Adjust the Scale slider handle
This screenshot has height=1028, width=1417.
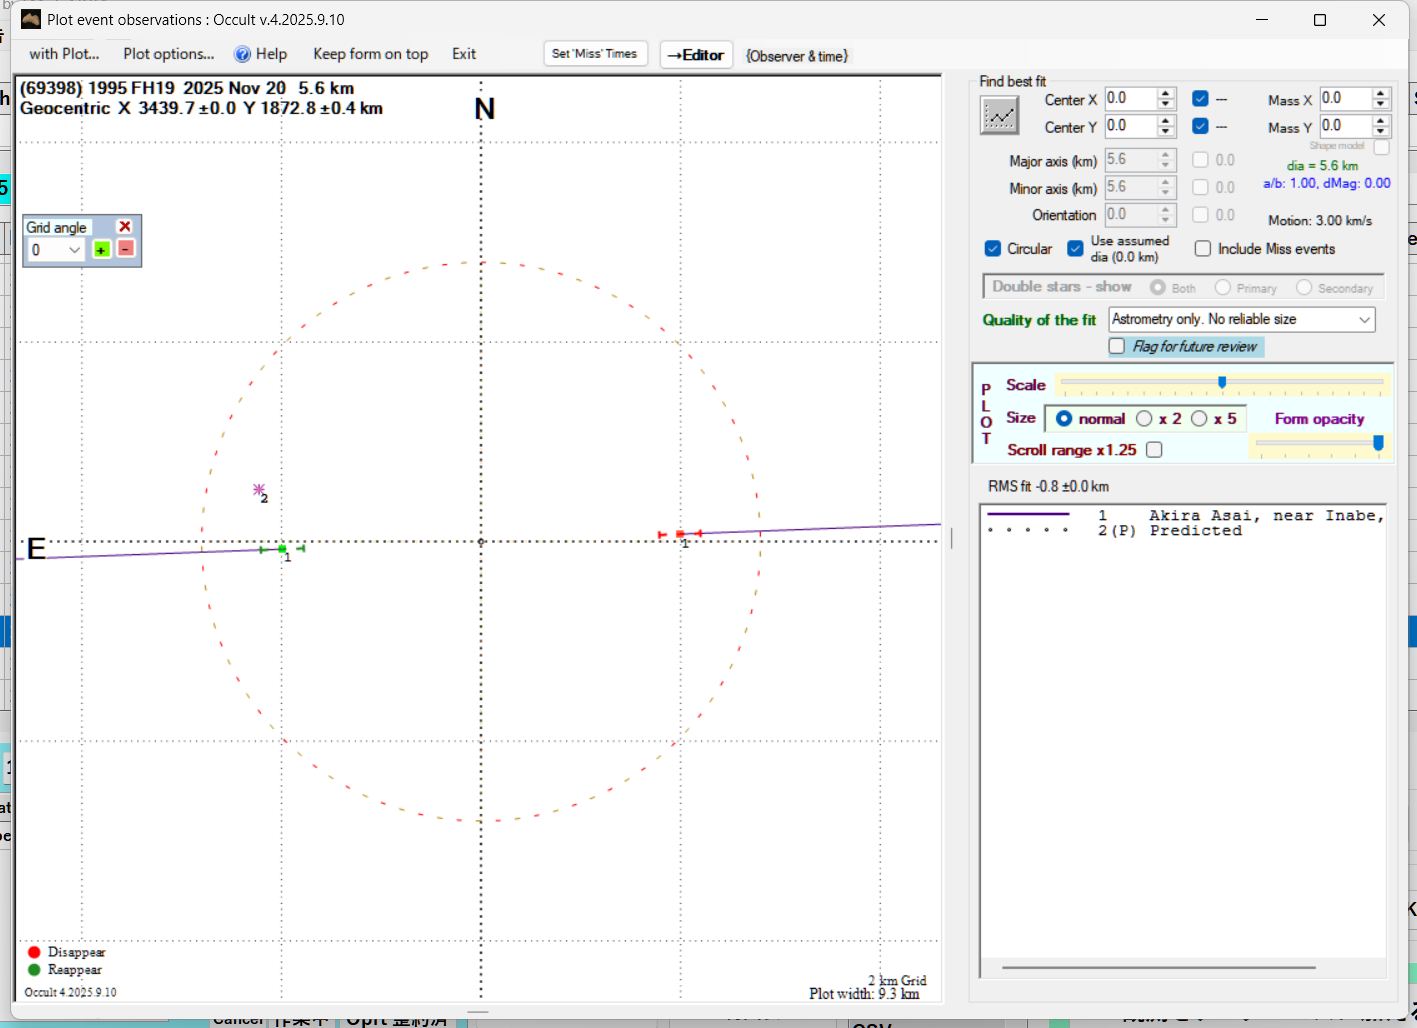[x=1222, y=382]
